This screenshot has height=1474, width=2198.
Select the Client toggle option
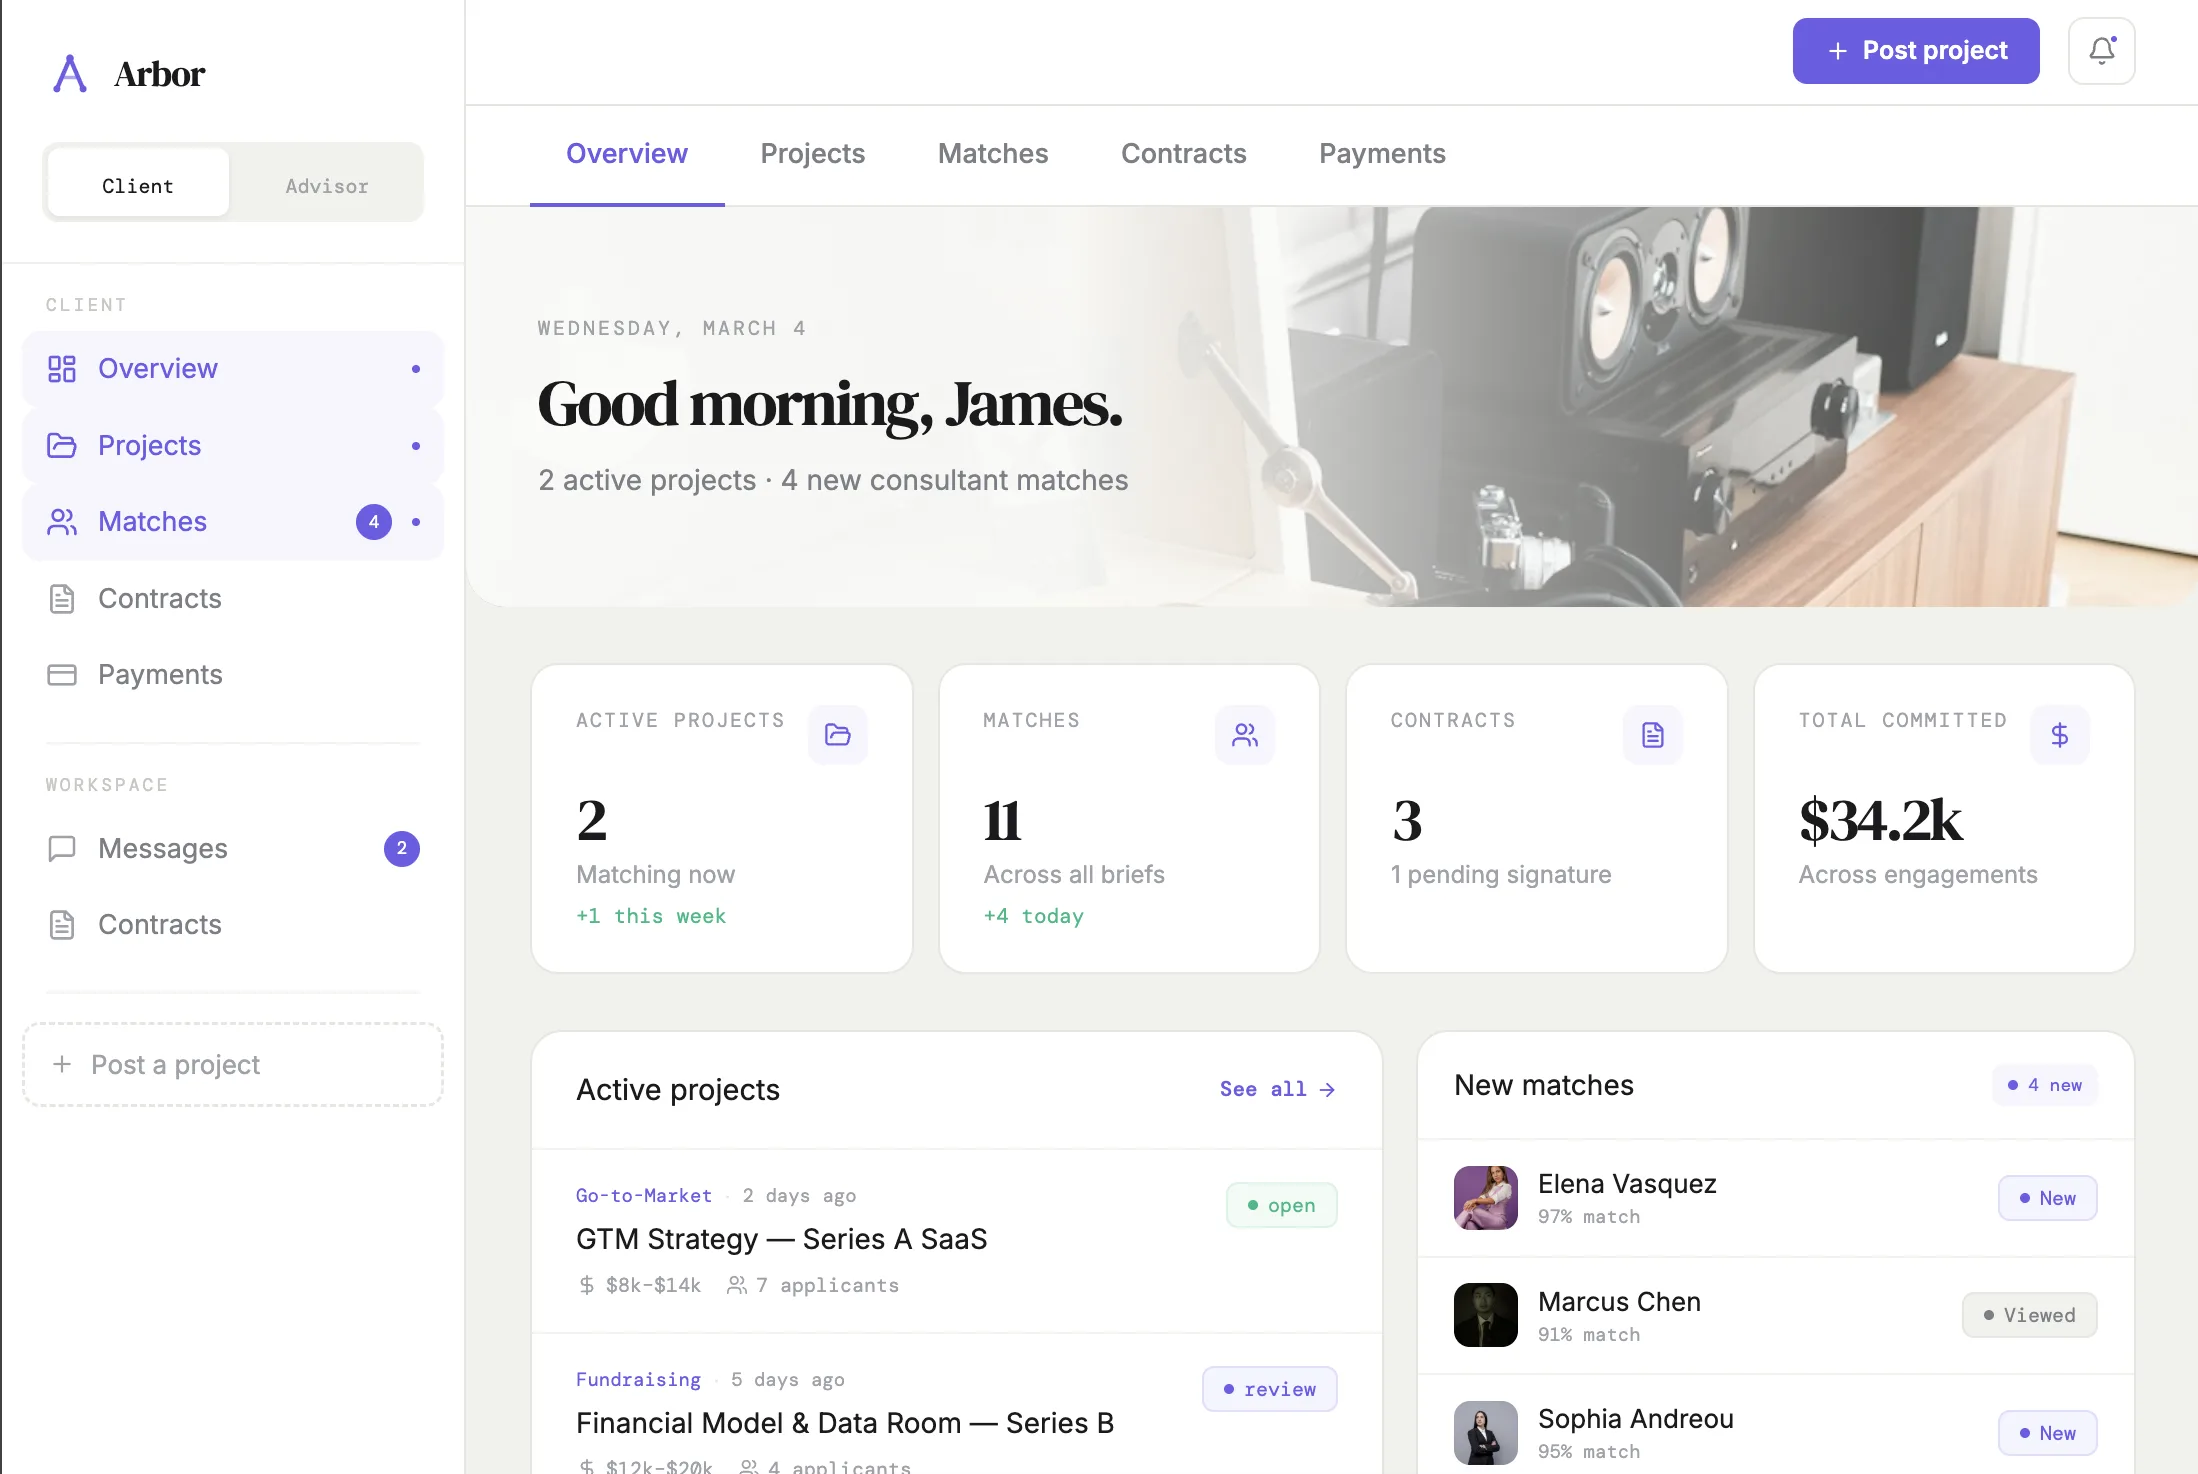(137, 184)
